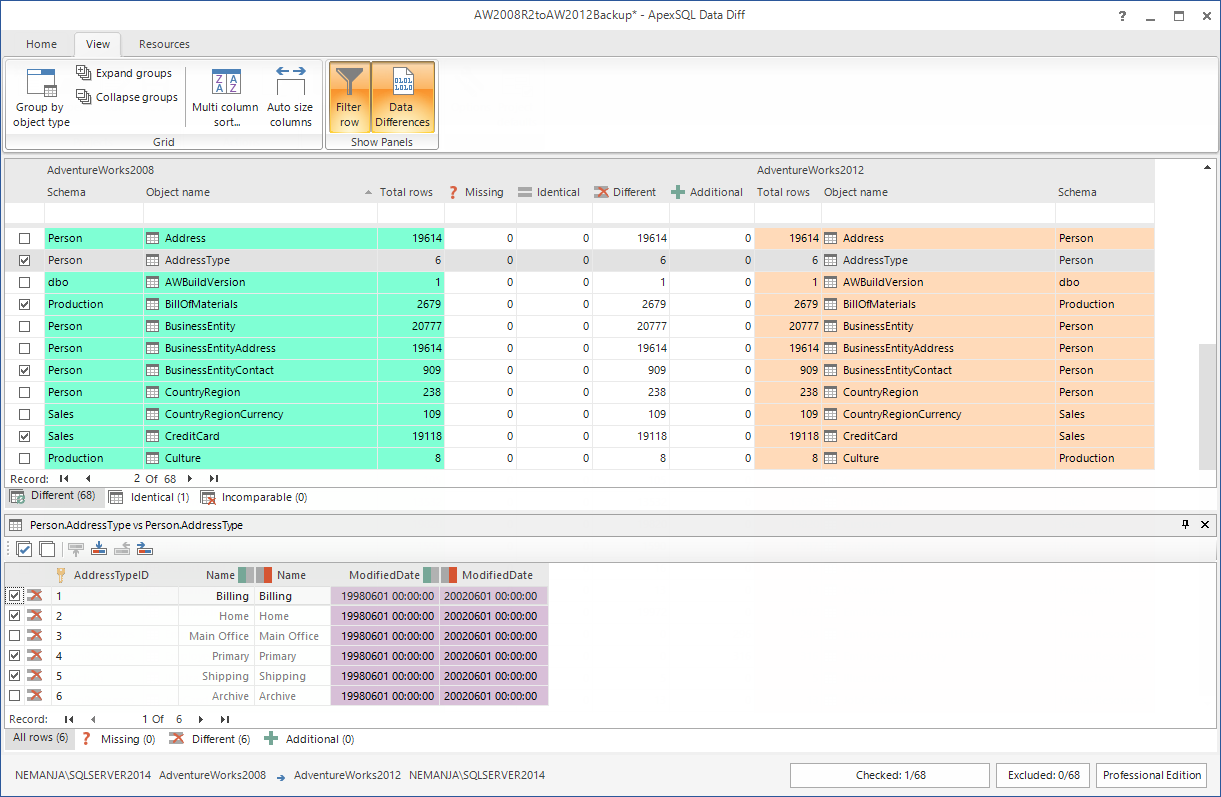Screen dimensions: 1221x797
Task: Click uncheck all rows icon in differences toolbar
Action: pos(46,548)
